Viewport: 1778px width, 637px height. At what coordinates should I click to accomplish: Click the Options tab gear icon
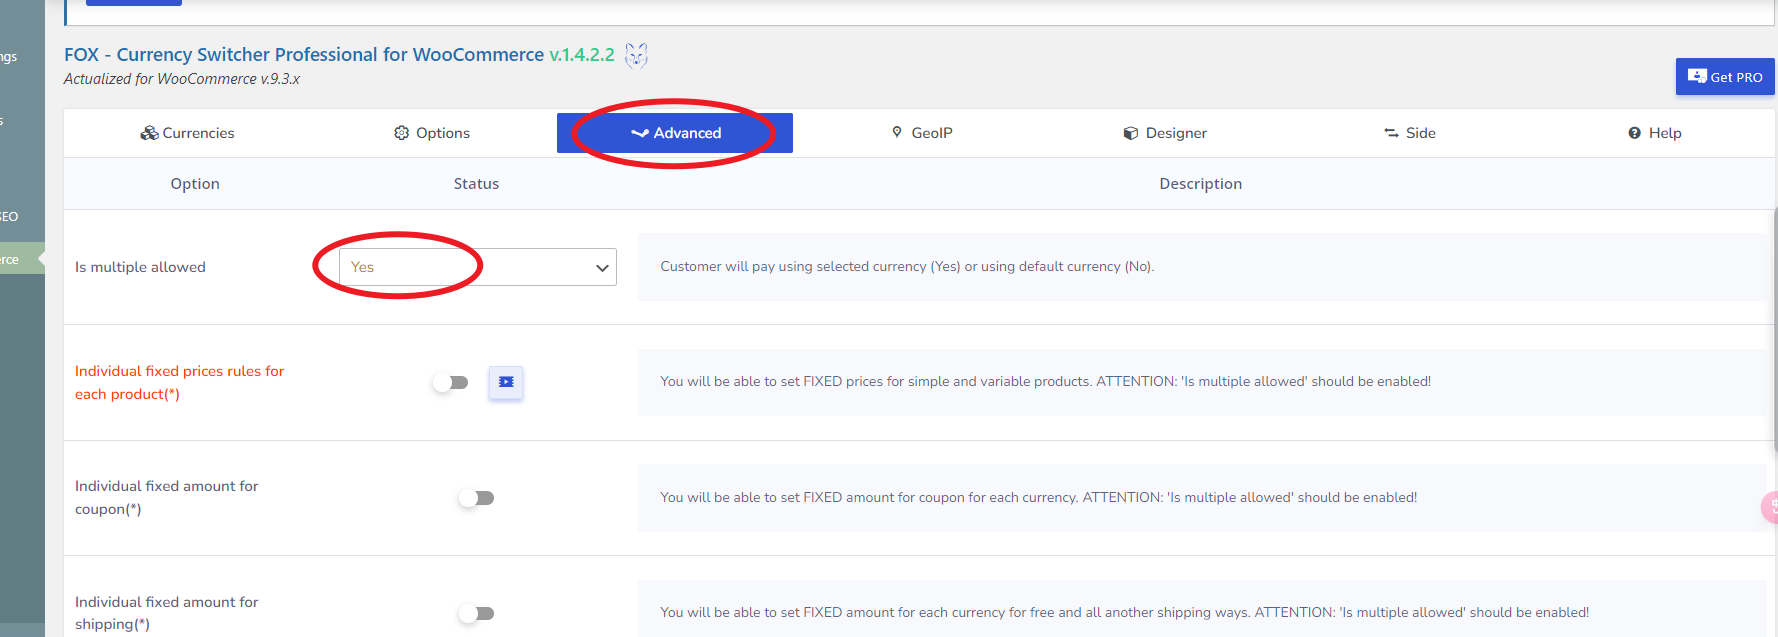click(x=402, y=133)
